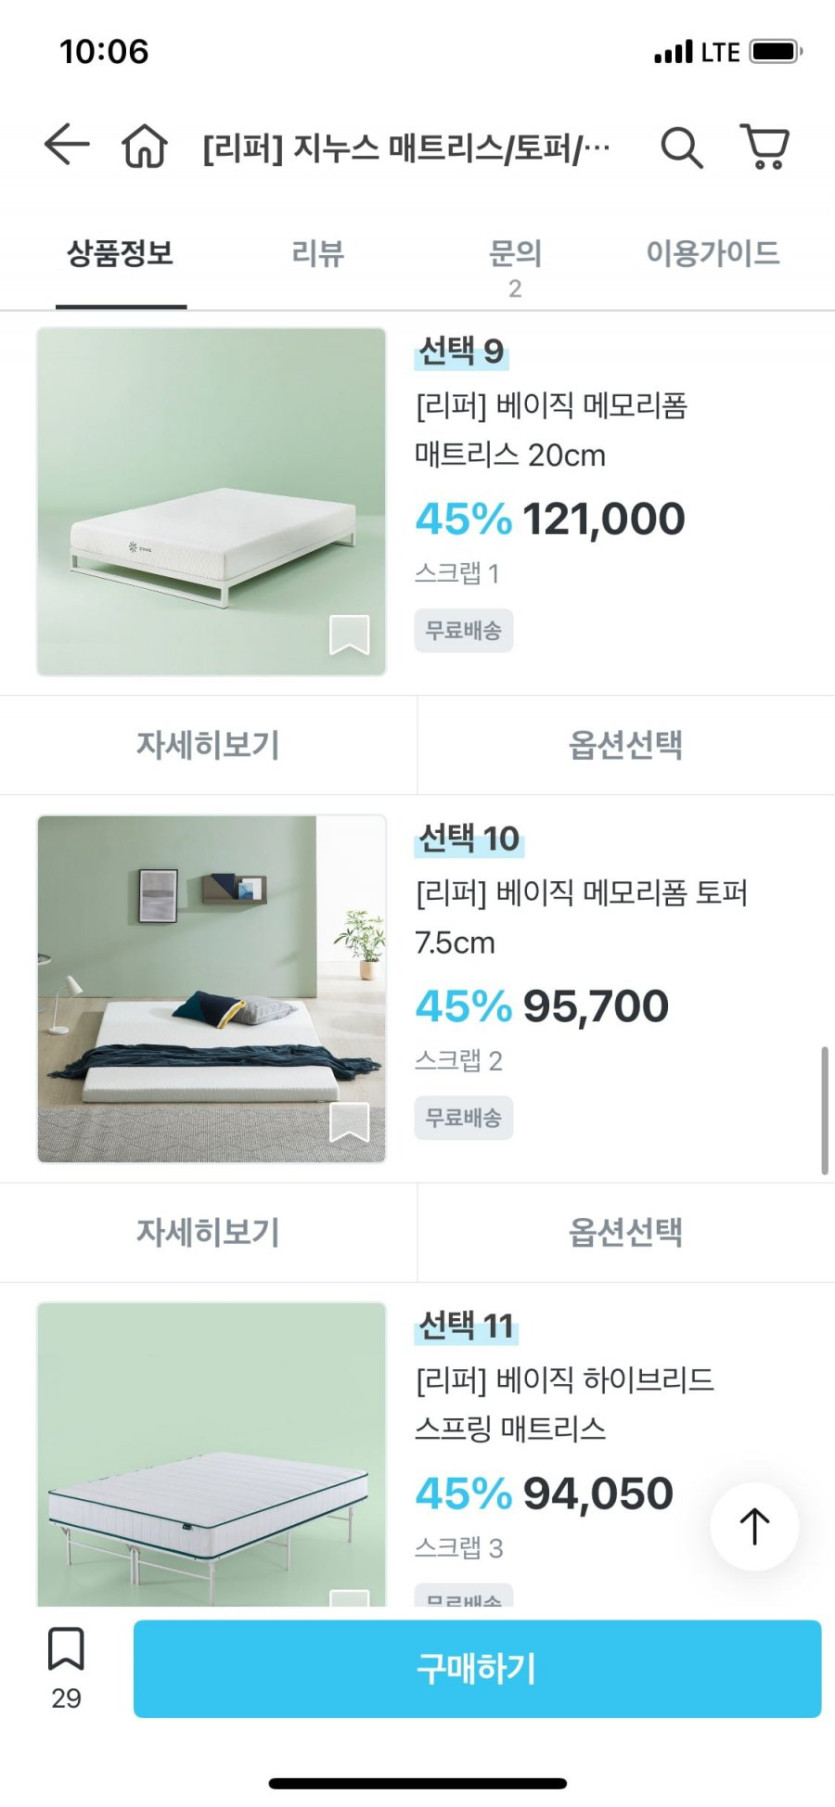Click the page scrollbar handle
This screenshot has width=835, height=1807.
pyautogui.click(x=824, y=1110)
